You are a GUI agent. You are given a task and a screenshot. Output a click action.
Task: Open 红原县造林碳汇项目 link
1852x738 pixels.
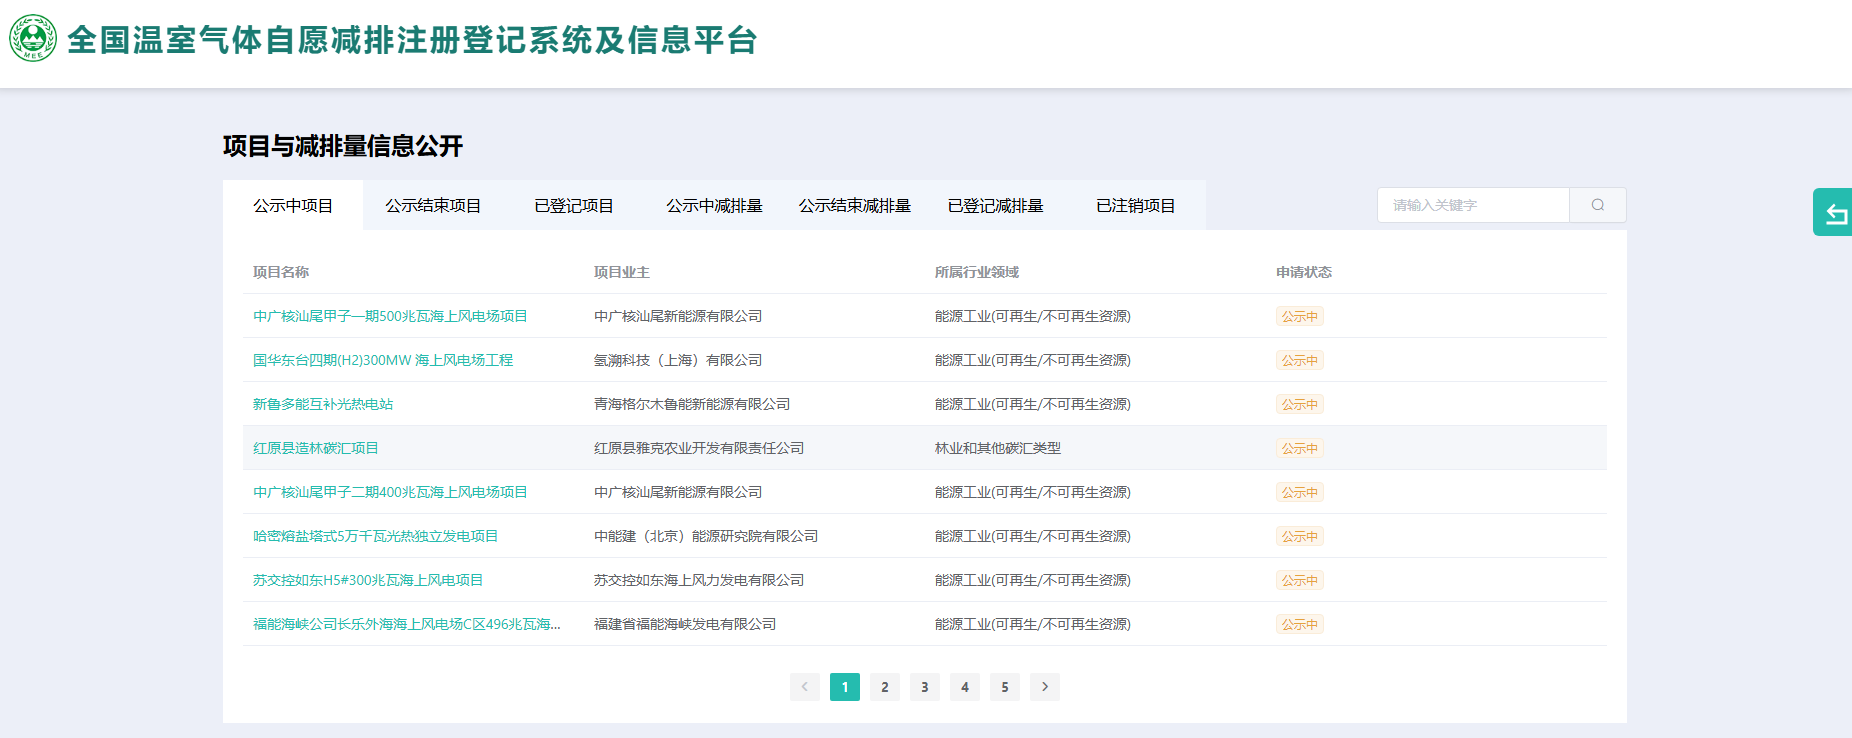pos(316,448)
